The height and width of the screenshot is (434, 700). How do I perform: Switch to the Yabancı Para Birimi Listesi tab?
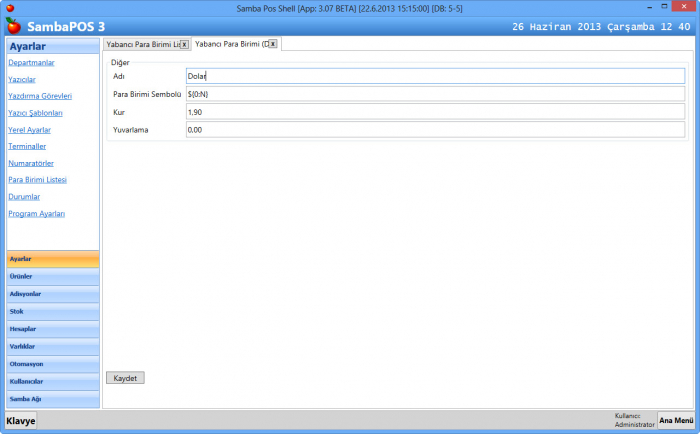pyautogui.click(x=141, y=45)
